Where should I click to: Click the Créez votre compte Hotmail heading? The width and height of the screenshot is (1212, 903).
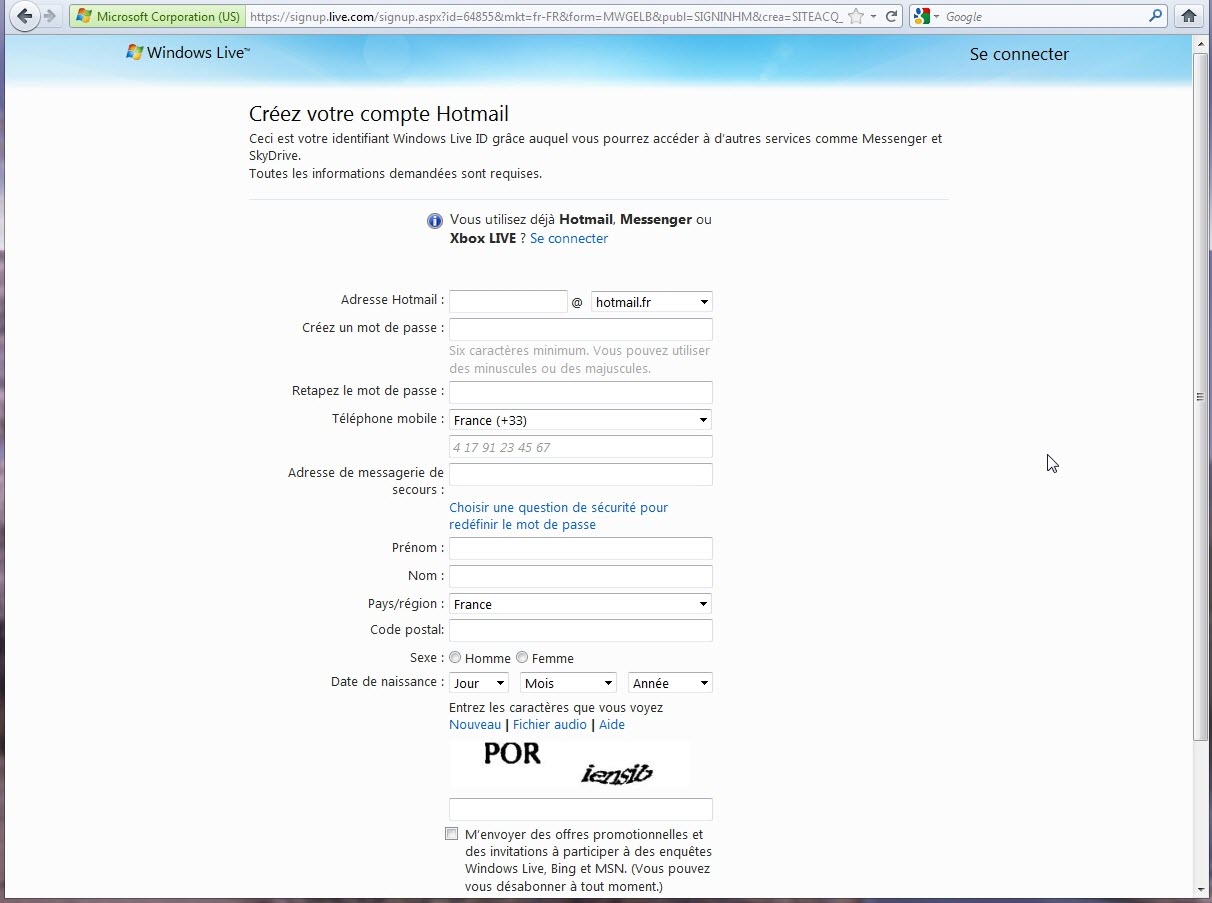coord(379,114)
